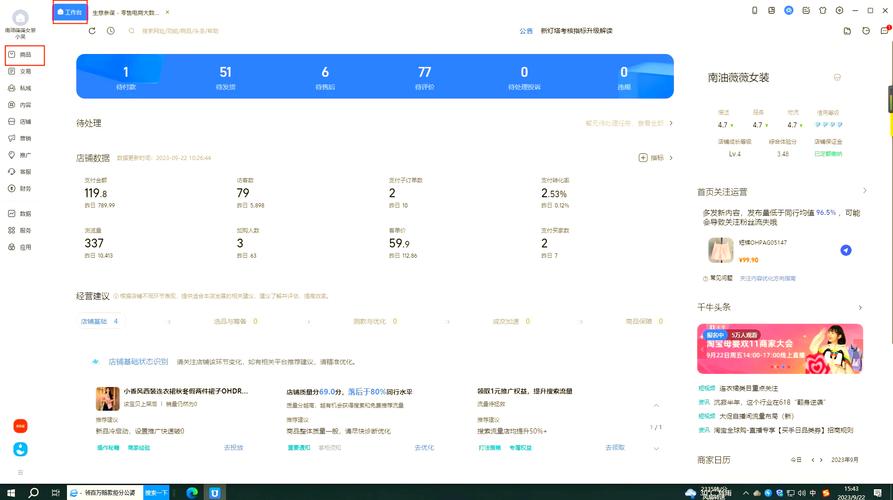Open the 77 待评价 count
893x500 pixels.
click(425, 77)
